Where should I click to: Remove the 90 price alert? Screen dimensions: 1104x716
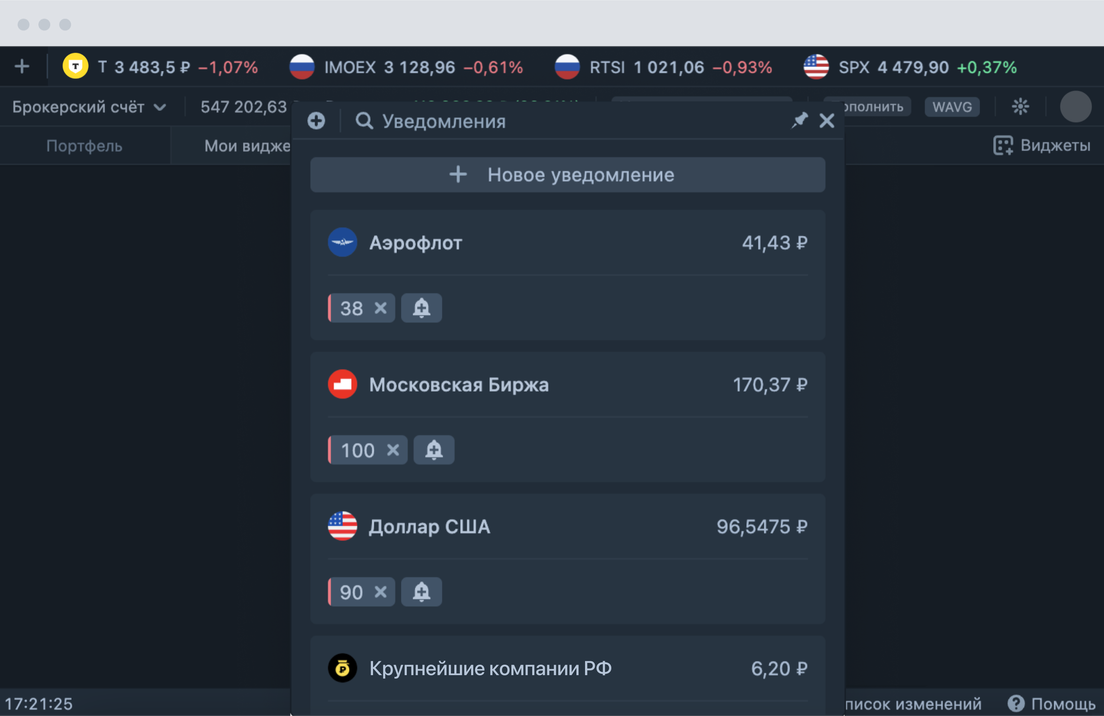pyautogui.click(x=380, y=592)
